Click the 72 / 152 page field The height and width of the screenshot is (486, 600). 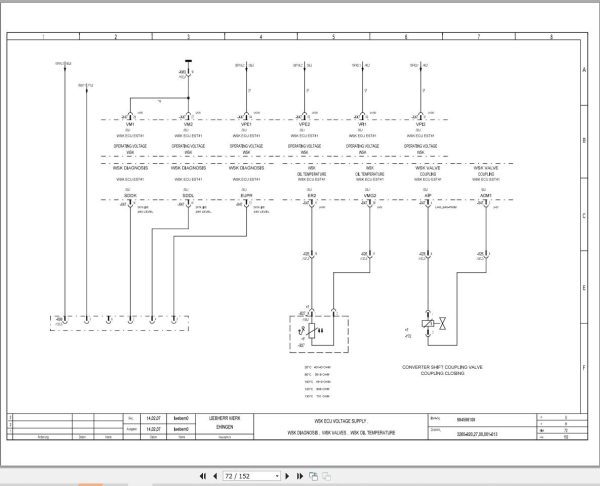(x=249, y=476)
